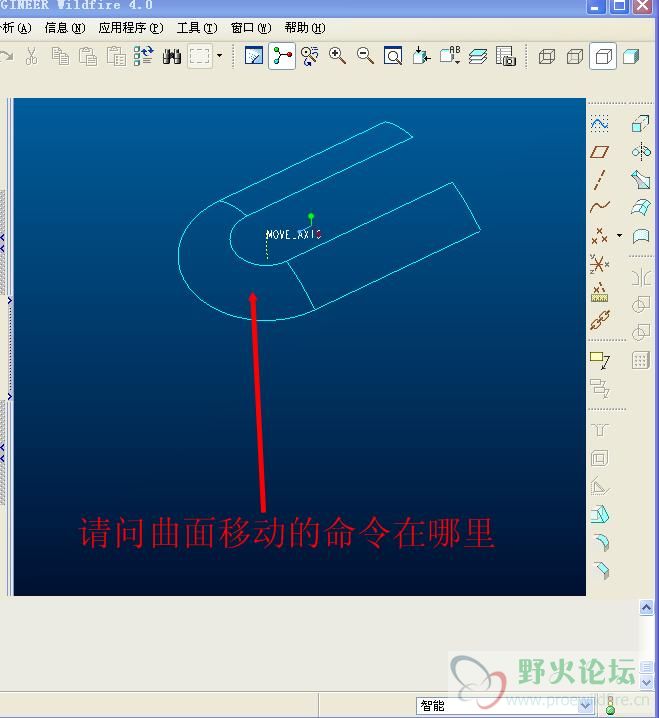Click the Repaint screen icon
Image resolution: width=659 pixels, height=718 pixels.
click(x=254, y=56)
